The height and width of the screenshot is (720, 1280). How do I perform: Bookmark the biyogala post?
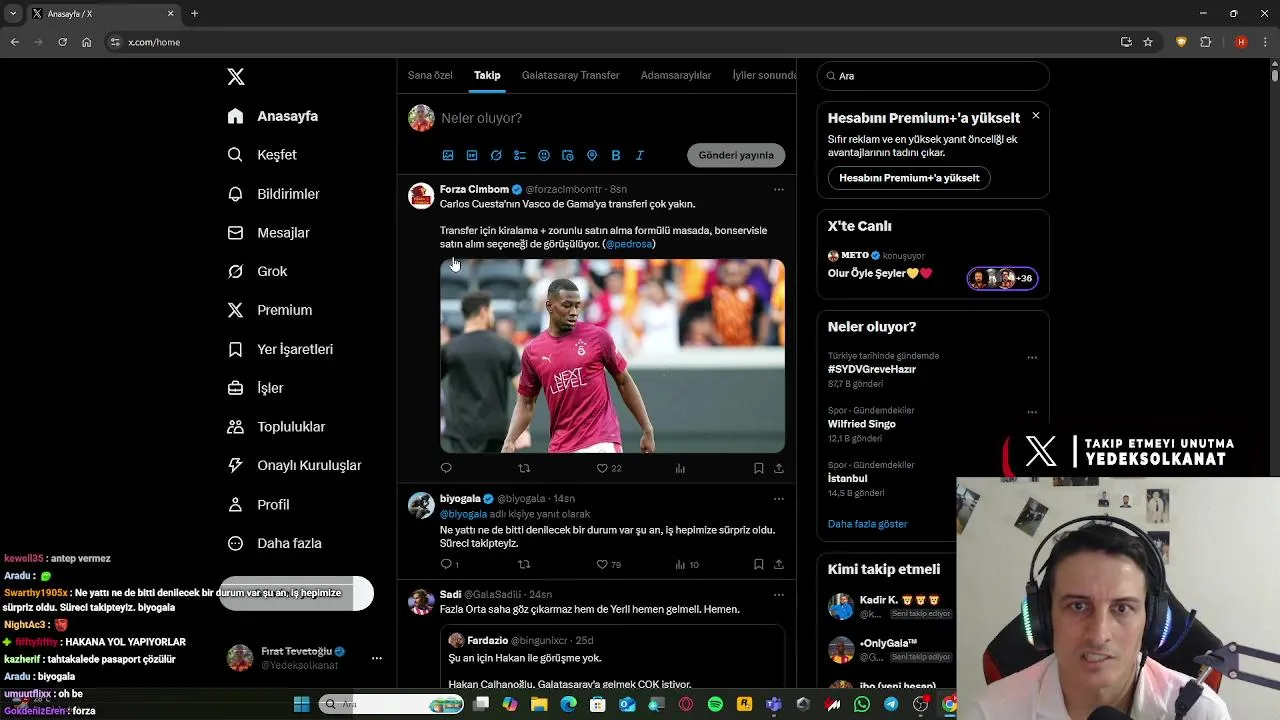click(759, 564)
